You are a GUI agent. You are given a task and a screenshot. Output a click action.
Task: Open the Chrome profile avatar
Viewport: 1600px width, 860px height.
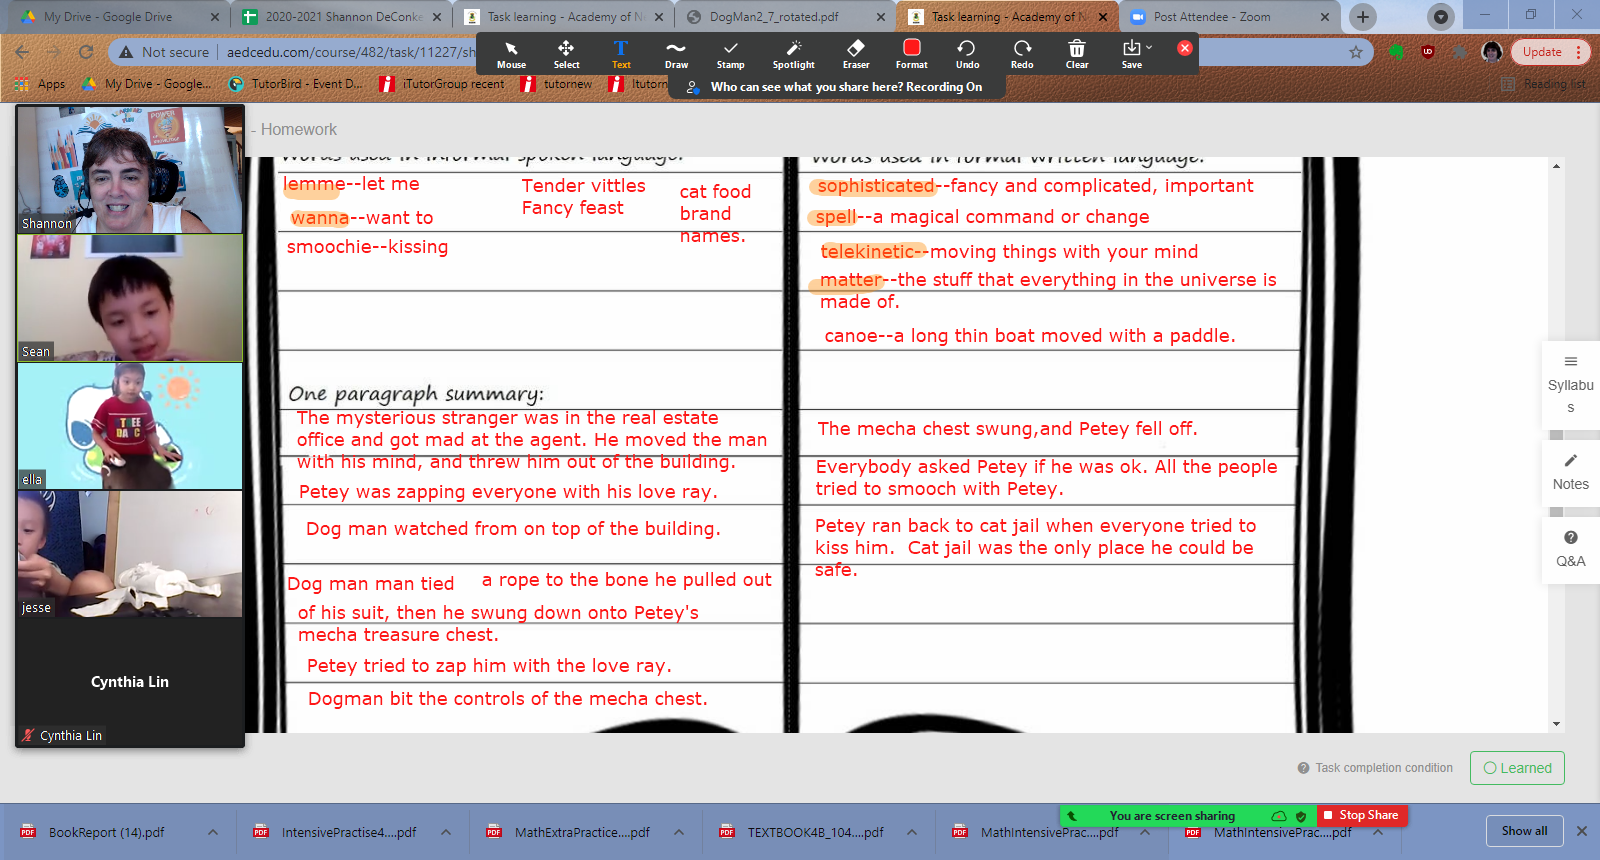[x=1492, y=52]
